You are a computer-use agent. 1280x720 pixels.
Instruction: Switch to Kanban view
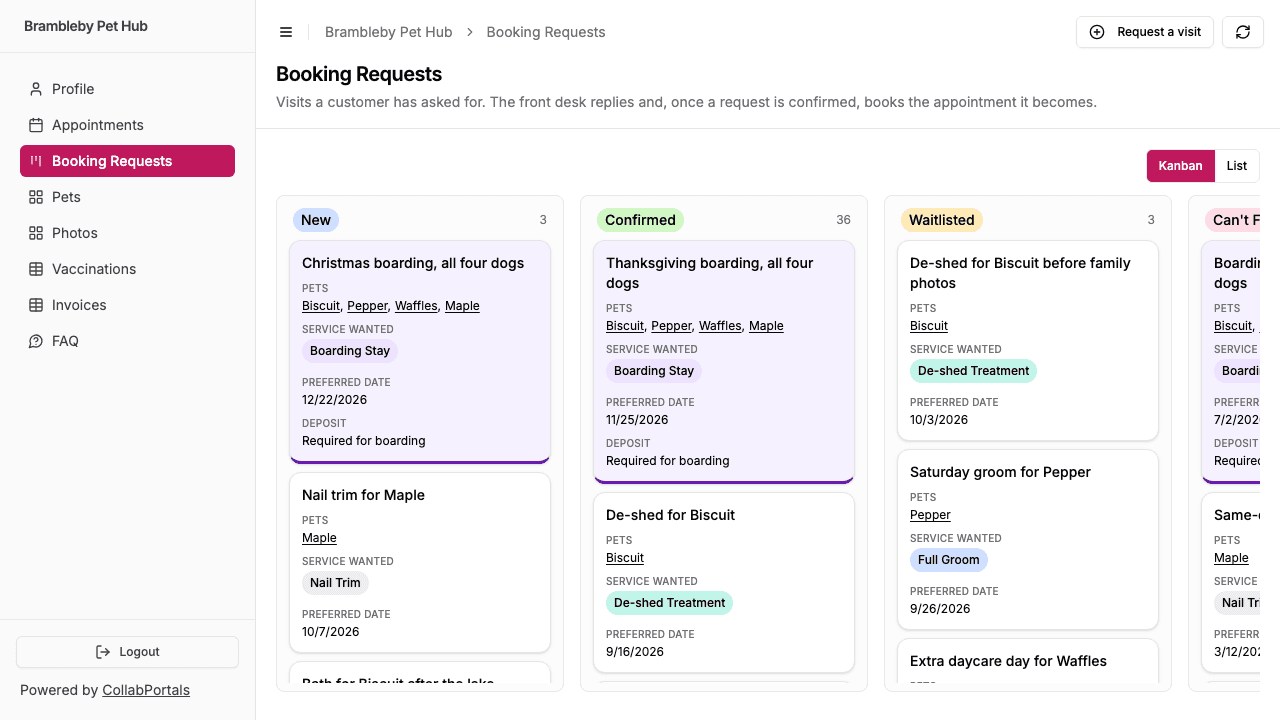1180,166
